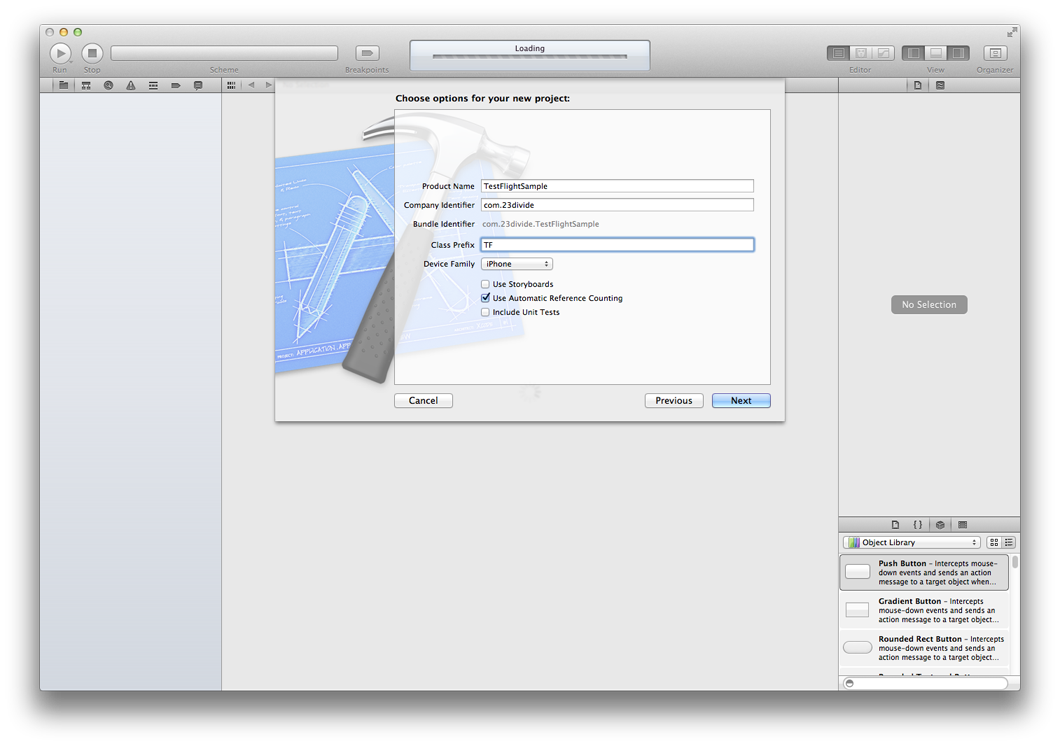Go forward with the jump bar right arrow
Viewport: 1060px width, 746px height.
pos(268,85)
